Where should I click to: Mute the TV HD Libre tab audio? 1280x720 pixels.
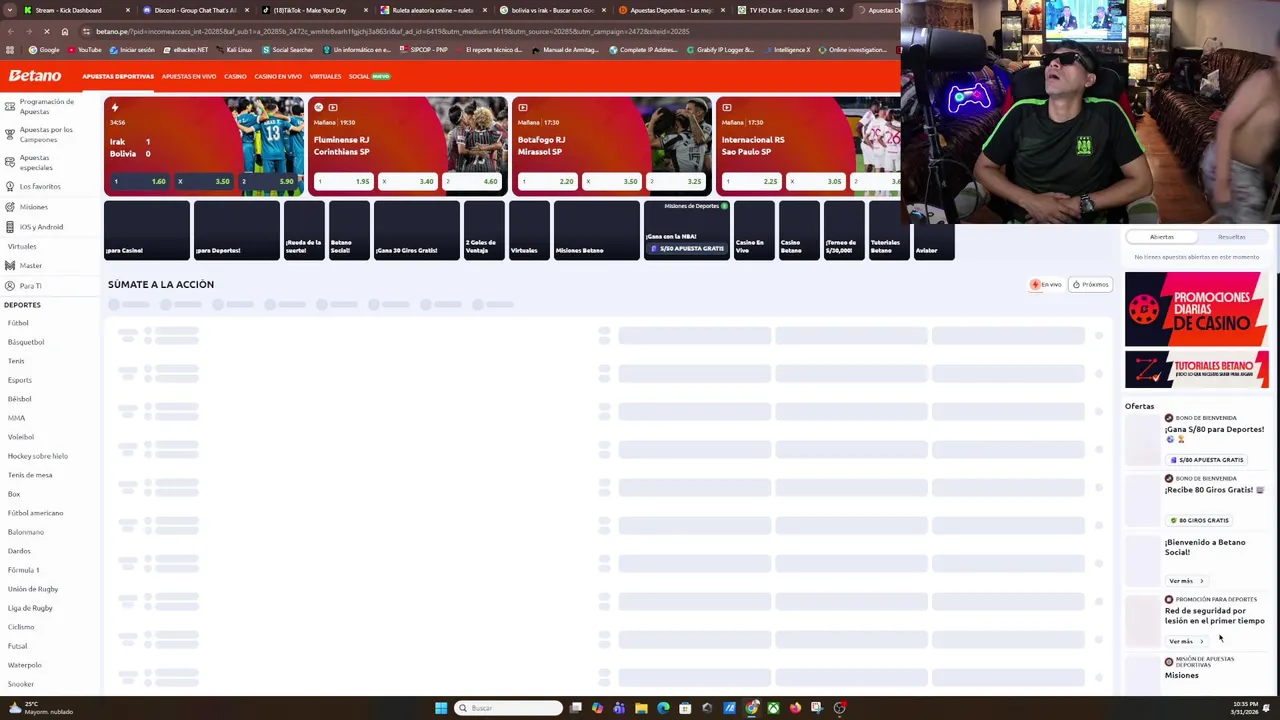point(829,10)
